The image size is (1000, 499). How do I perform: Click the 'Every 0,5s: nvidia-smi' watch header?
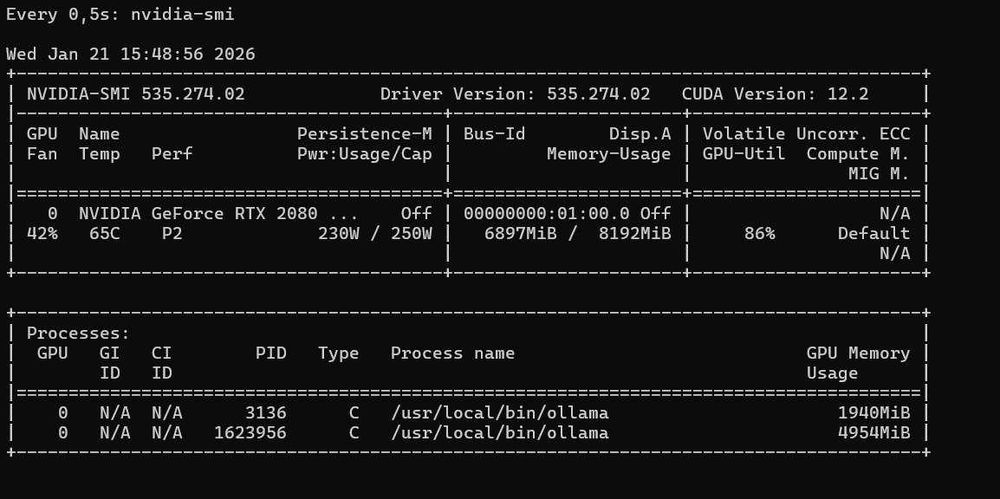click(120, 14)
